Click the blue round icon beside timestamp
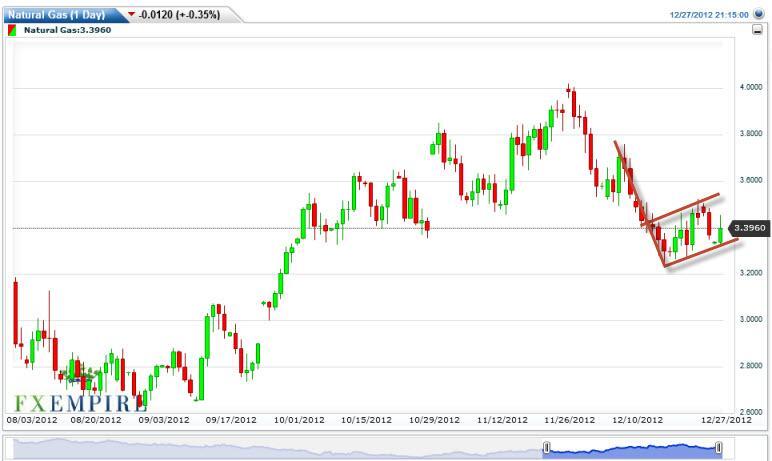This screenshot has height=461, width=772. [x=757, y=15]
